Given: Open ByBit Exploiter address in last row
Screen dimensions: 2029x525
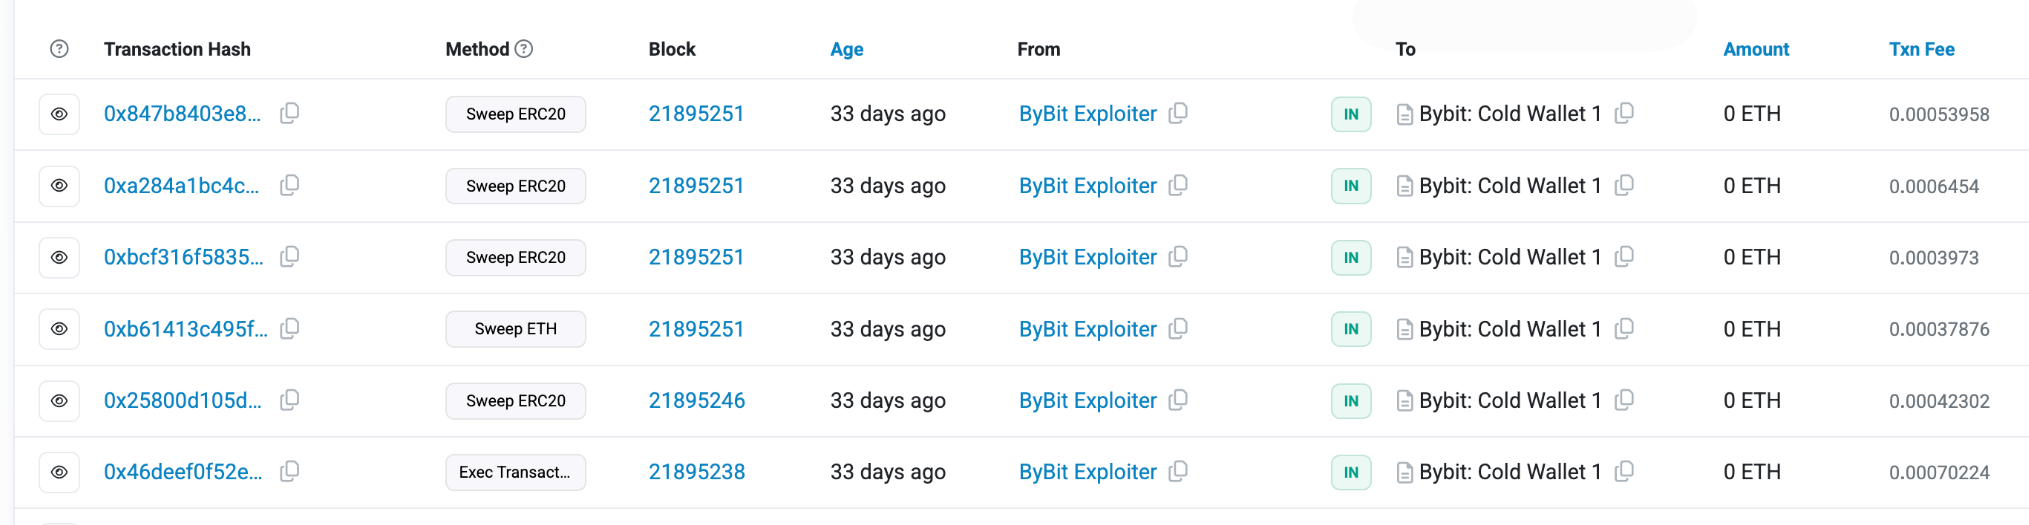Looking at the screenshot, I should pos(1087,472).
